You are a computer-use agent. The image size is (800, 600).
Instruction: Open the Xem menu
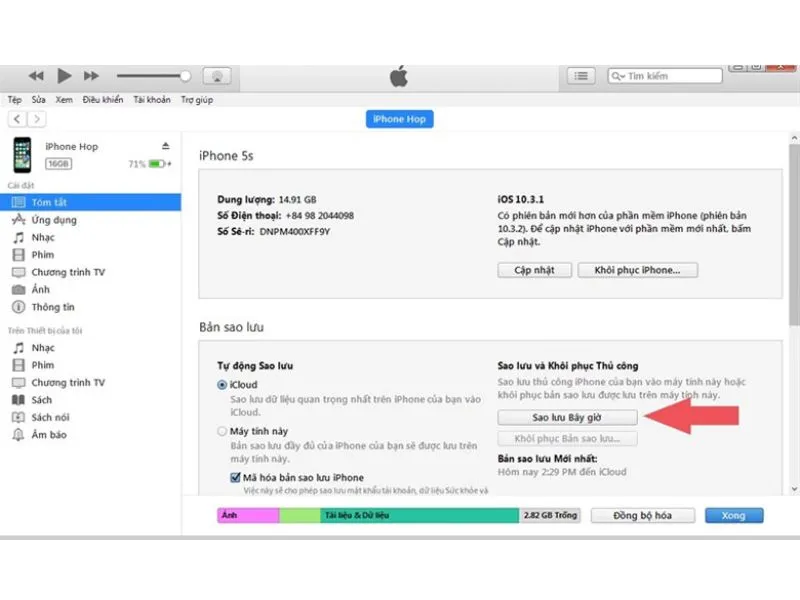tap(64, 99)
